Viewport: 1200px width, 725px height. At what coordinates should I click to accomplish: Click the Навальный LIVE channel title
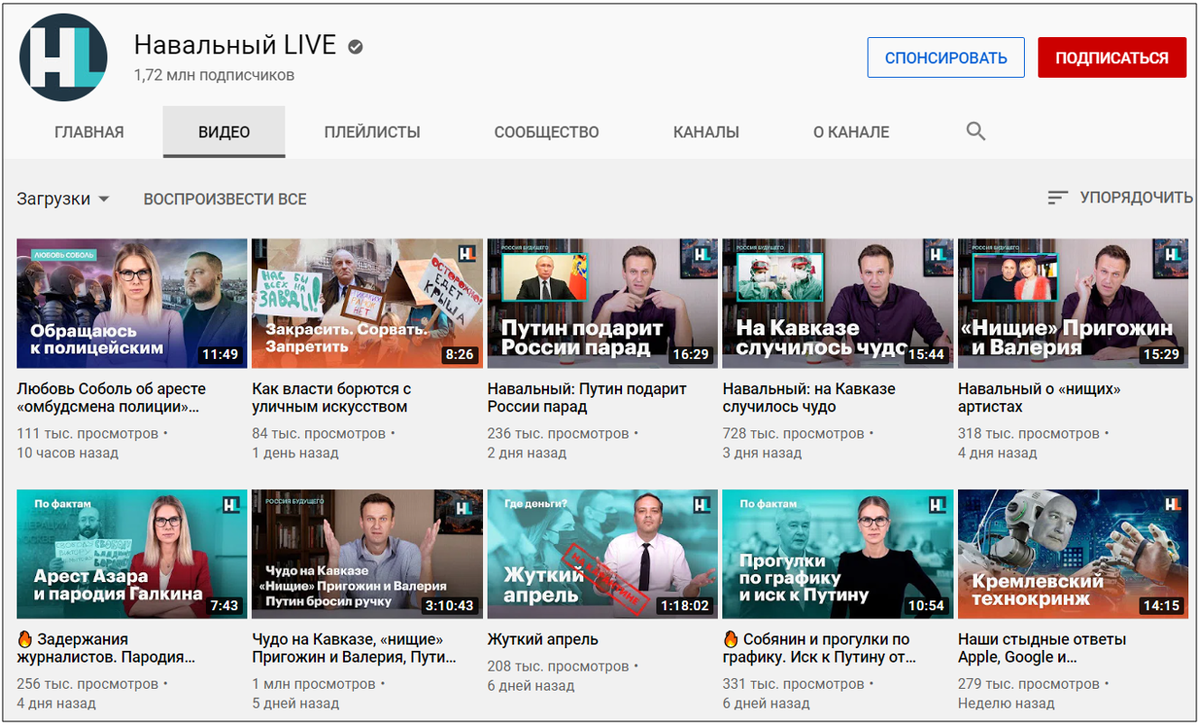[236, 46]
